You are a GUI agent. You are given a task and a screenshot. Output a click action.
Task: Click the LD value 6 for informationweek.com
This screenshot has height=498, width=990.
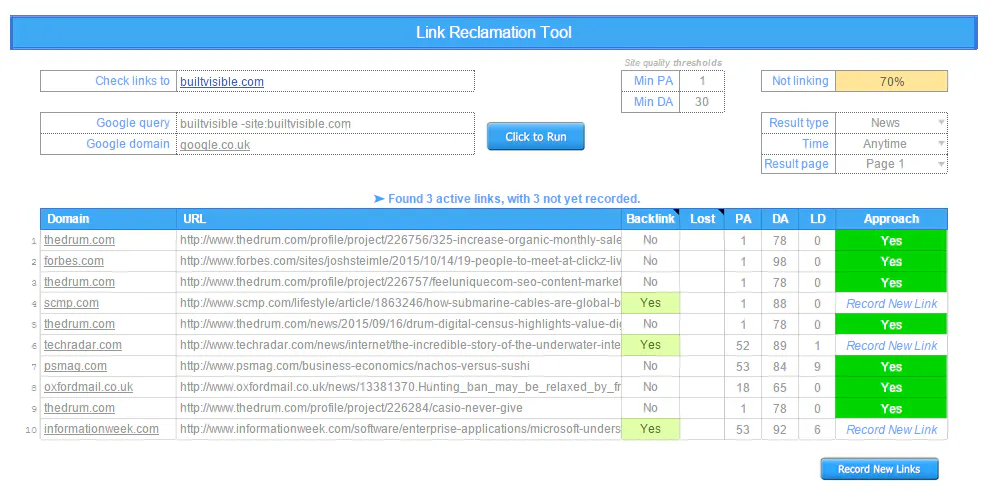[817, 429]
